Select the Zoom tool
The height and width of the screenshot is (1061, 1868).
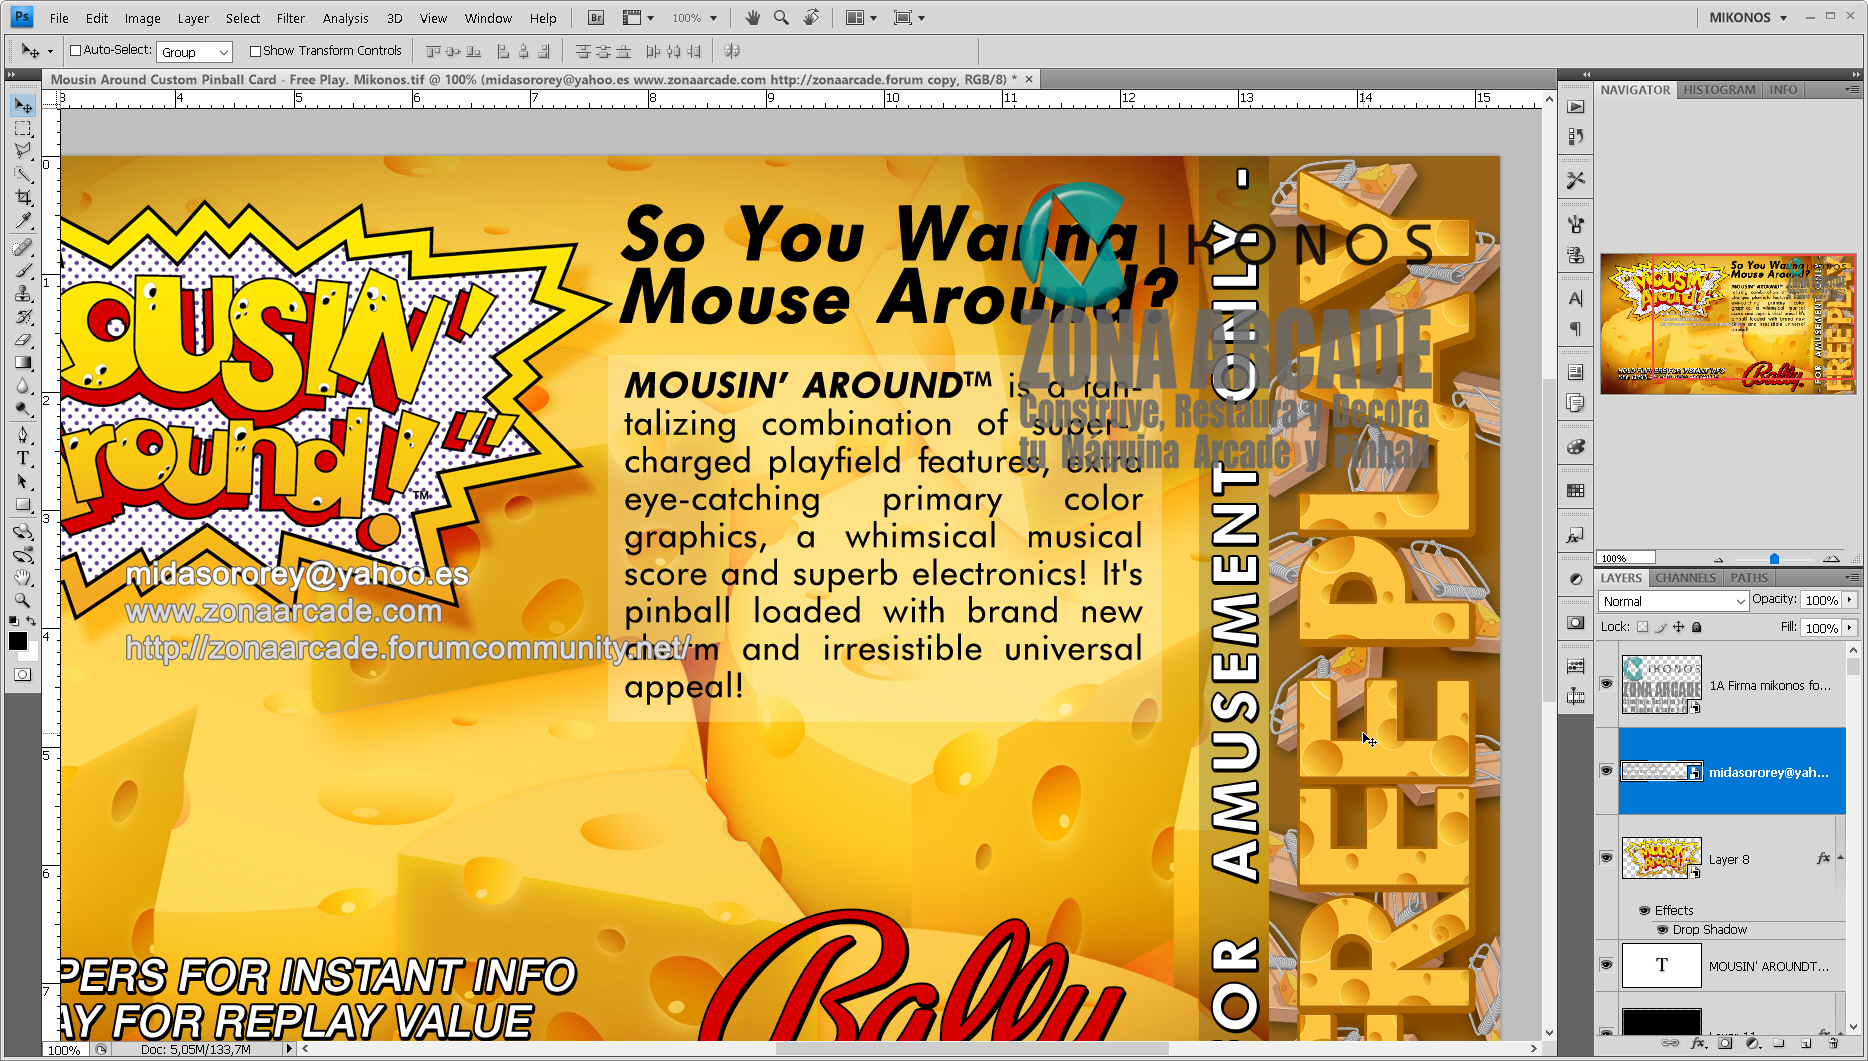click(23, 601)
